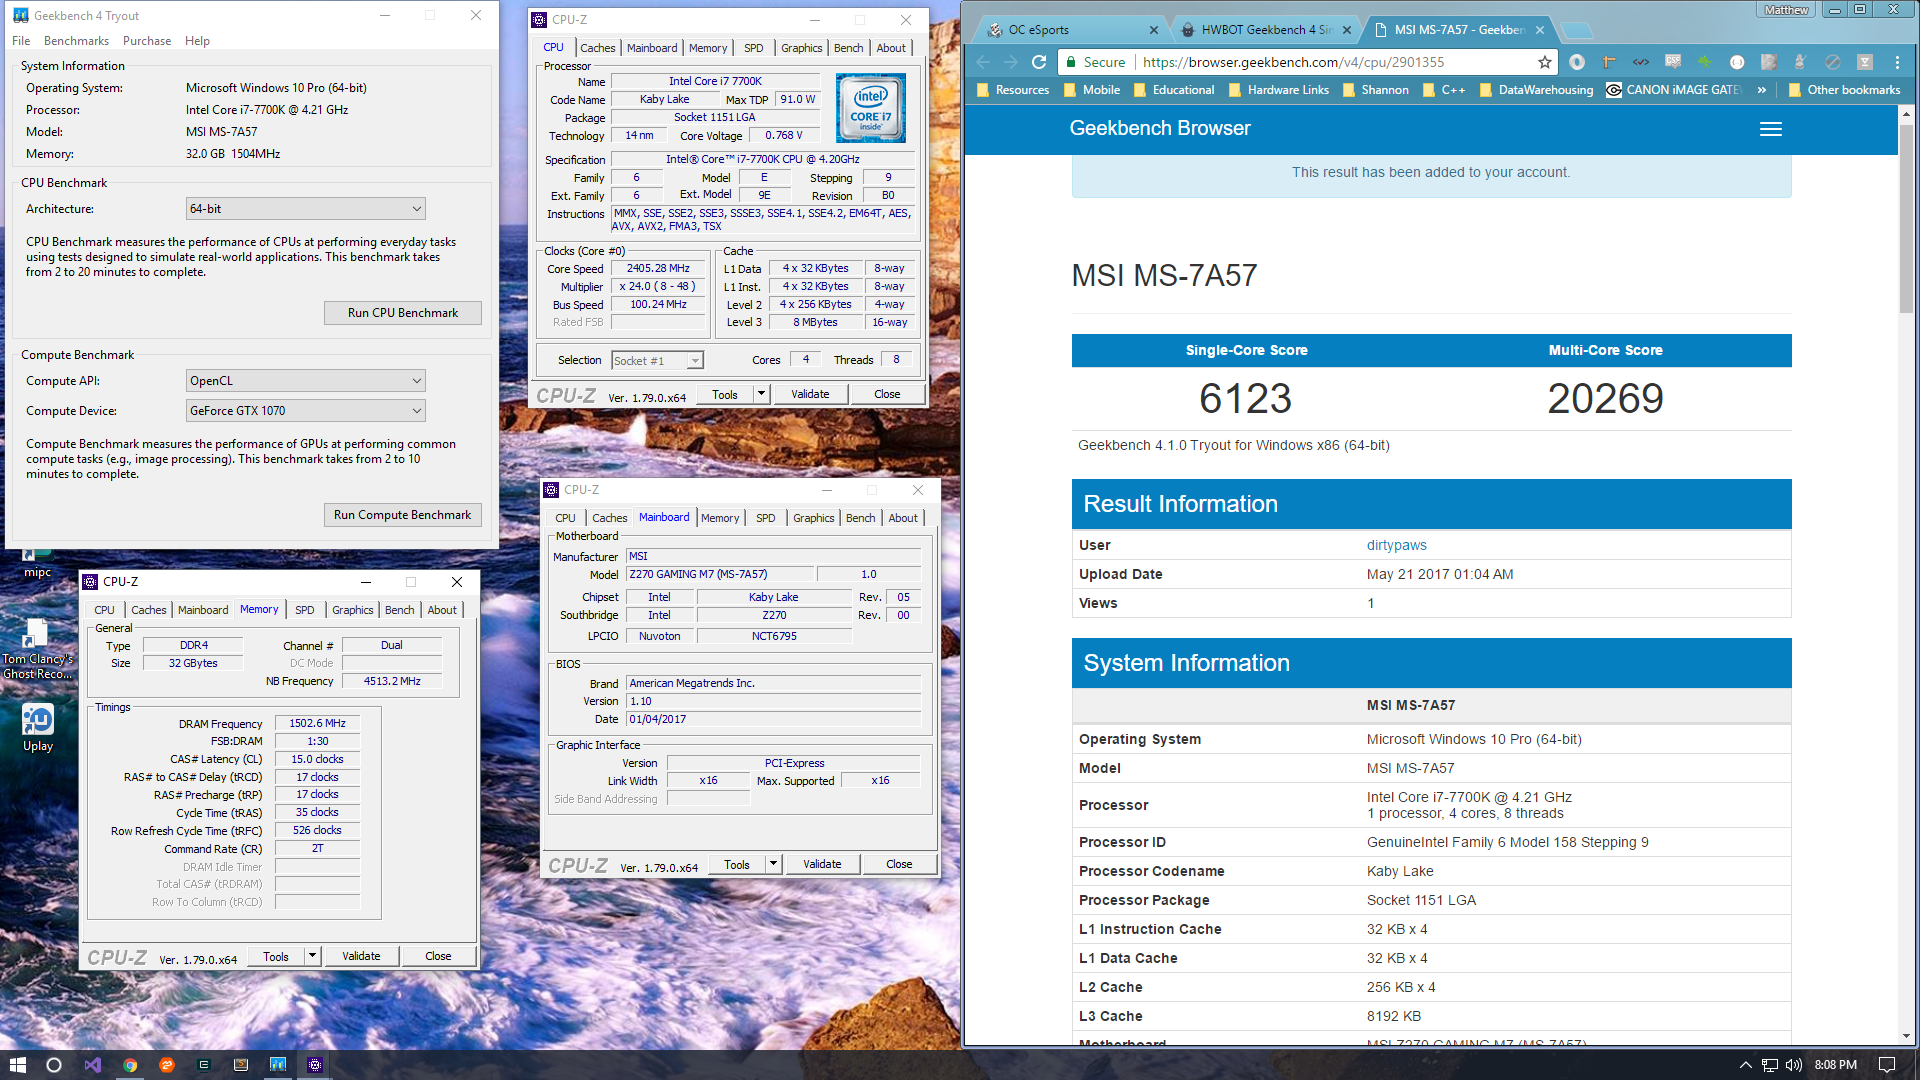Click Validate in CPU-Z CPU window
This screenshot has height=1080, width=1920.
click(x=810, y=394)
